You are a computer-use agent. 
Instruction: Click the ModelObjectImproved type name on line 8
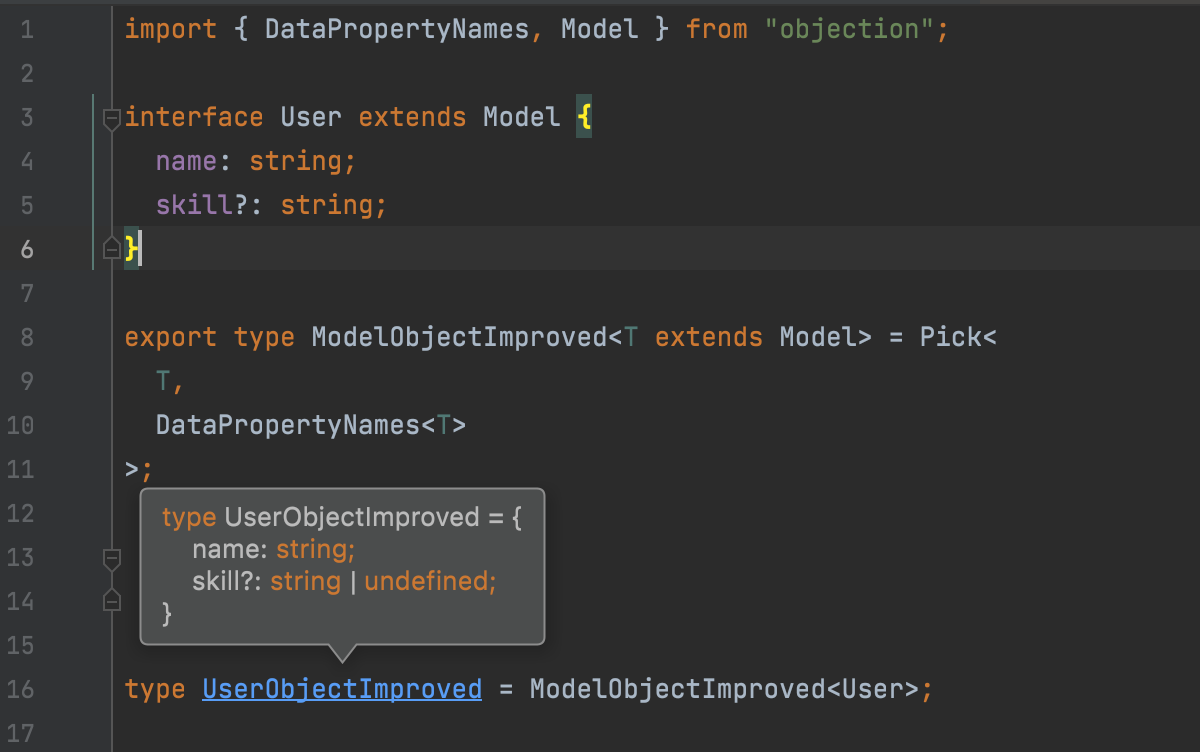(459, 337)
